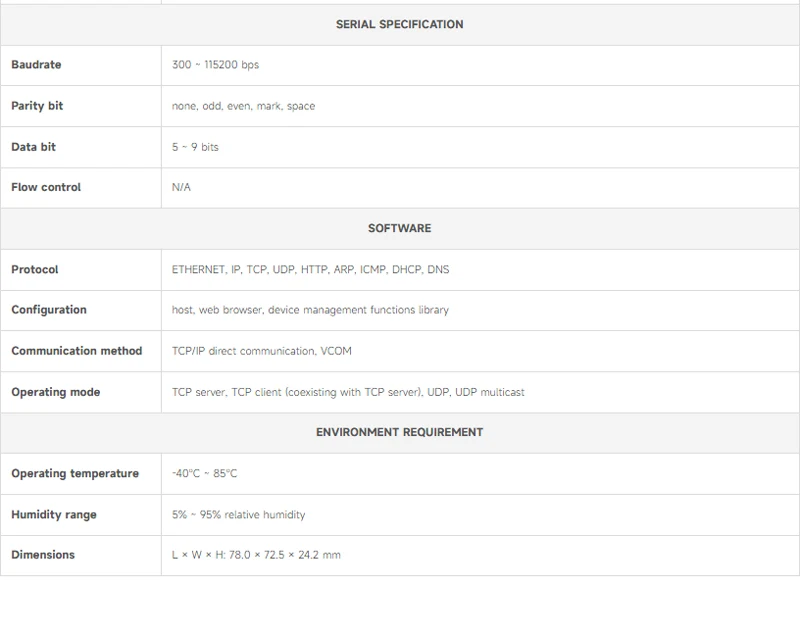Select the TCP/IP direct communication, VCOM value
Viewport: 800px width, 618px height.
(261, 351)
